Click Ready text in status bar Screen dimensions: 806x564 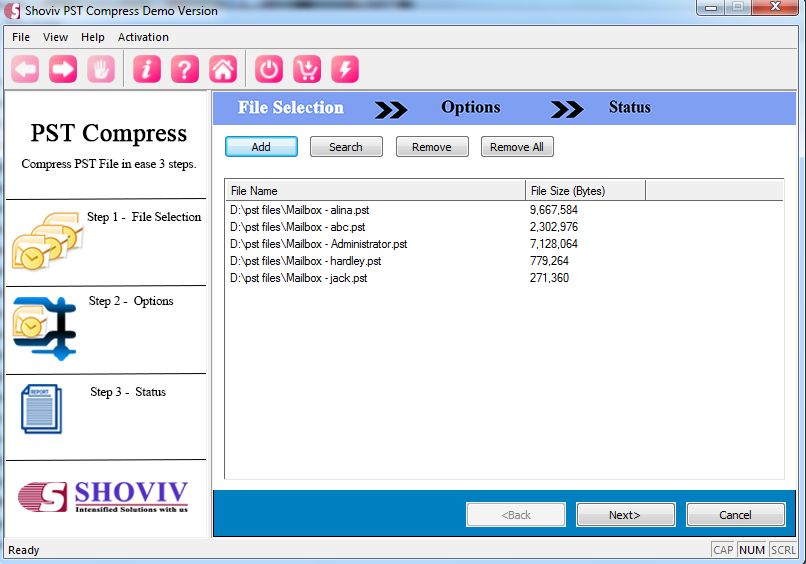[x=24, y=550]
